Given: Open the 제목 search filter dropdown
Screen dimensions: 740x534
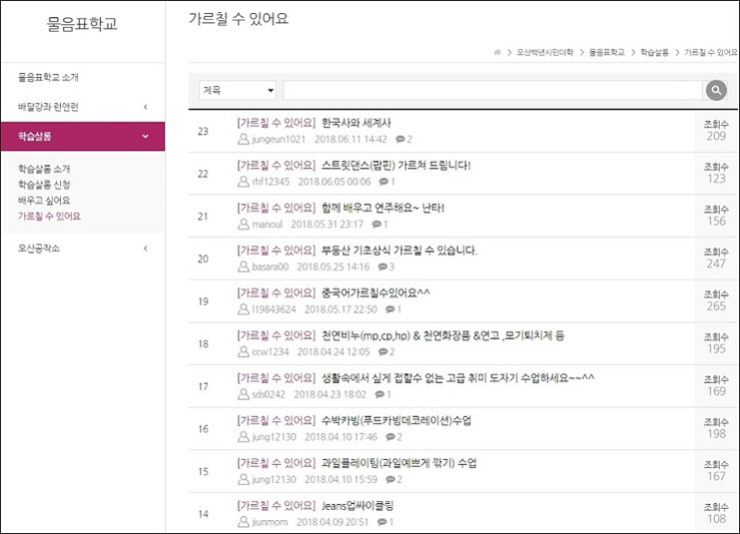Looking at the screenshot, I should coord(238,91).
